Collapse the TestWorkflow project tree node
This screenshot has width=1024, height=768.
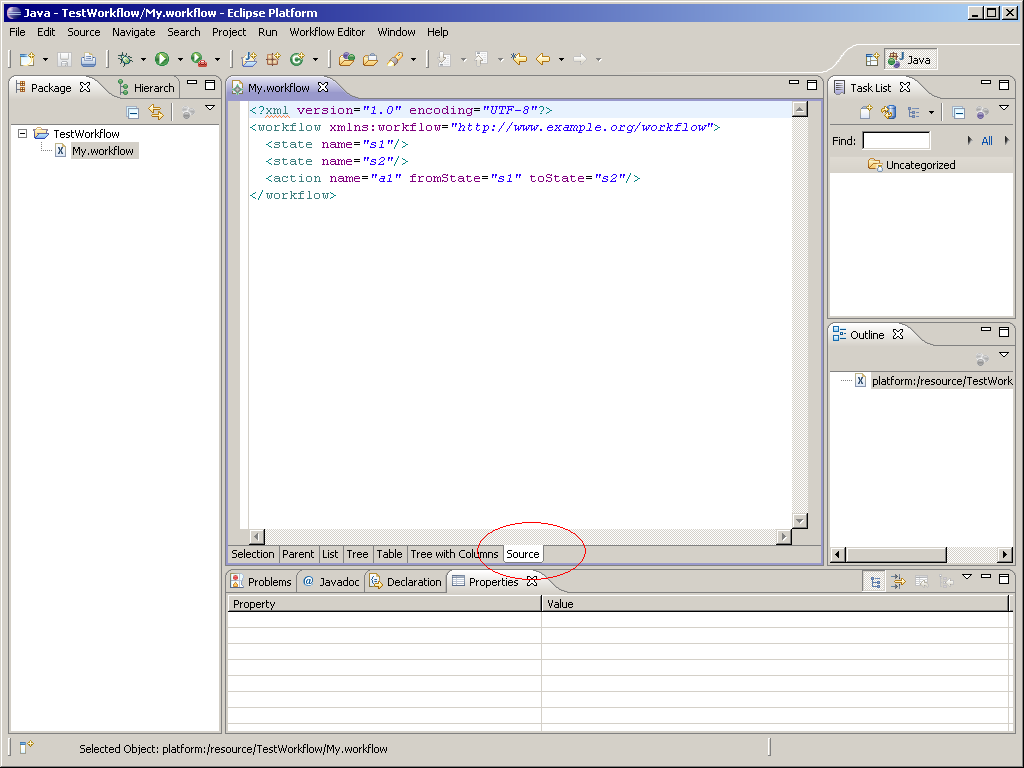(23, 133)
